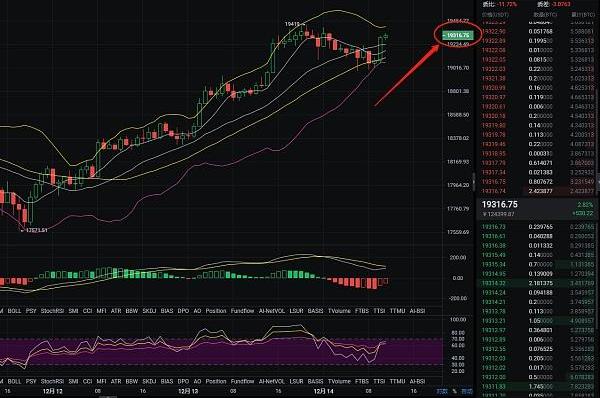Click the green 19316.75 price axis label
The image size is (600, 398).
(x=457, y=35)
